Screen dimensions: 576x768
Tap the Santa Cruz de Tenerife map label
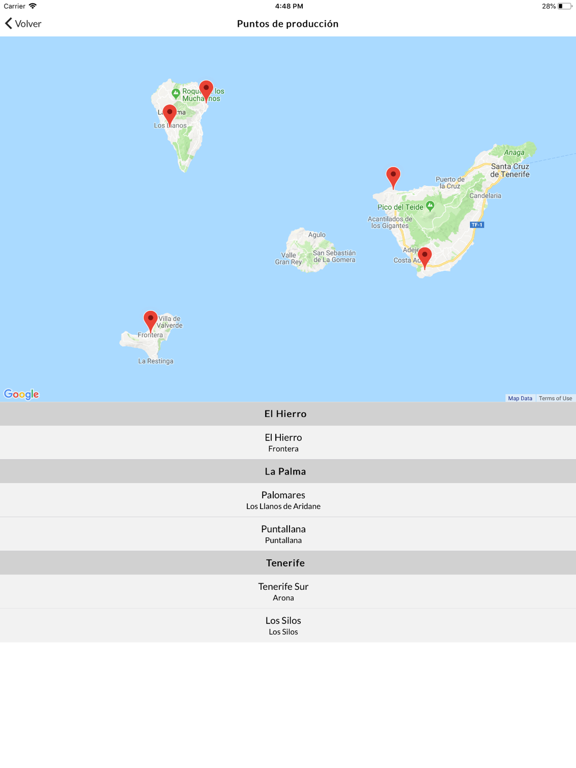tap(510, 170)
